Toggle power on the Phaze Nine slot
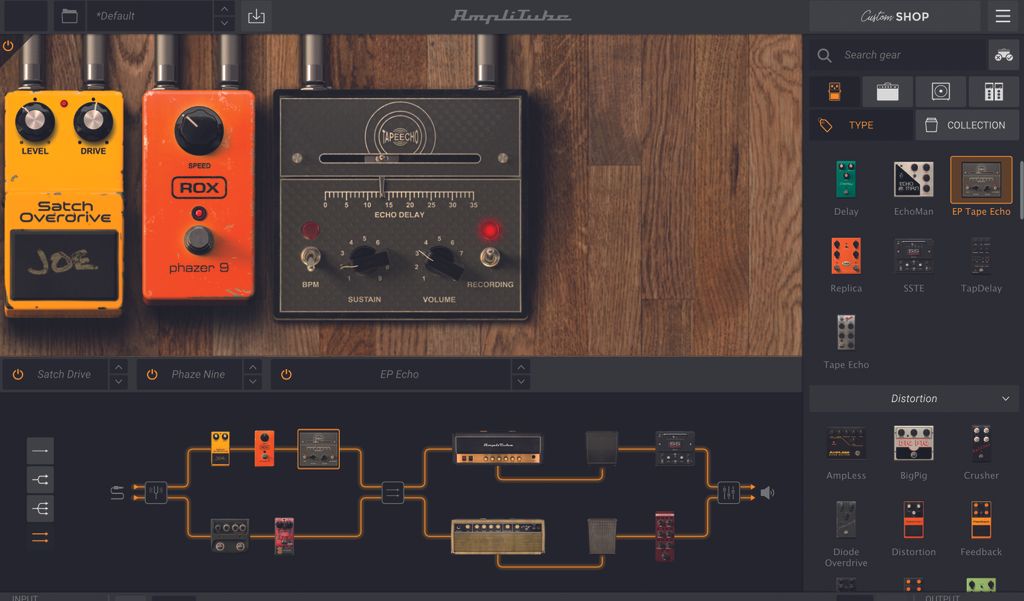The width and height of the screenshot is (1024, 601). (150, 374)
